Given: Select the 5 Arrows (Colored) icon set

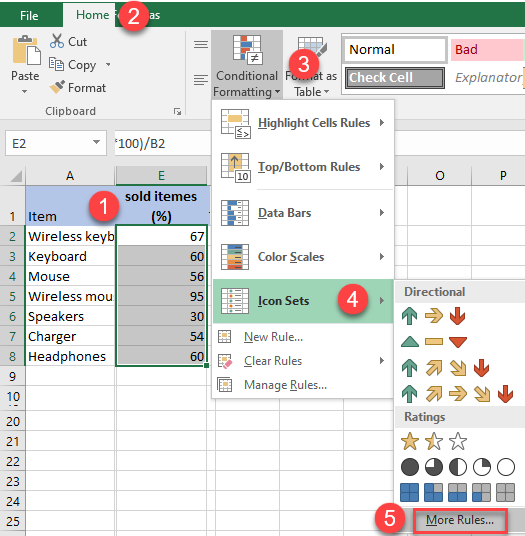Looking at the screenshot, I should coord(457,393).
